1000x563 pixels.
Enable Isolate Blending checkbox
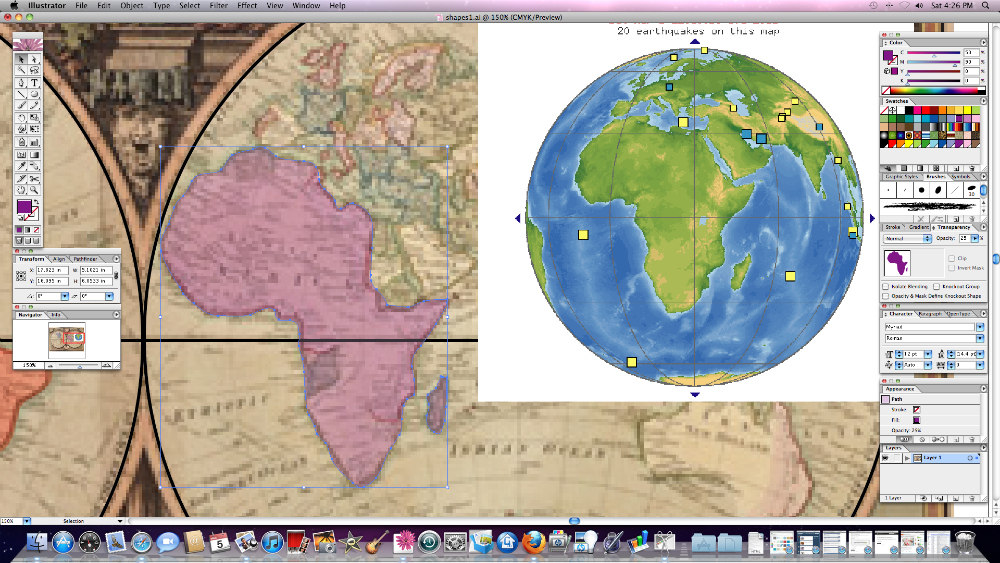pos(885,286)
